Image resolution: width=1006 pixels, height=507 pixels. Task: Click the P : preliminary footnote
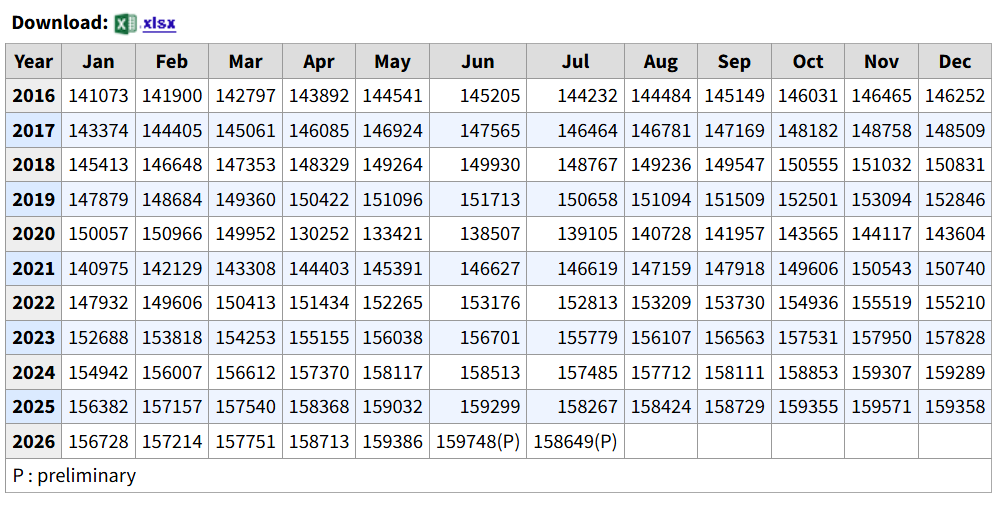click(x=74, y=476)
